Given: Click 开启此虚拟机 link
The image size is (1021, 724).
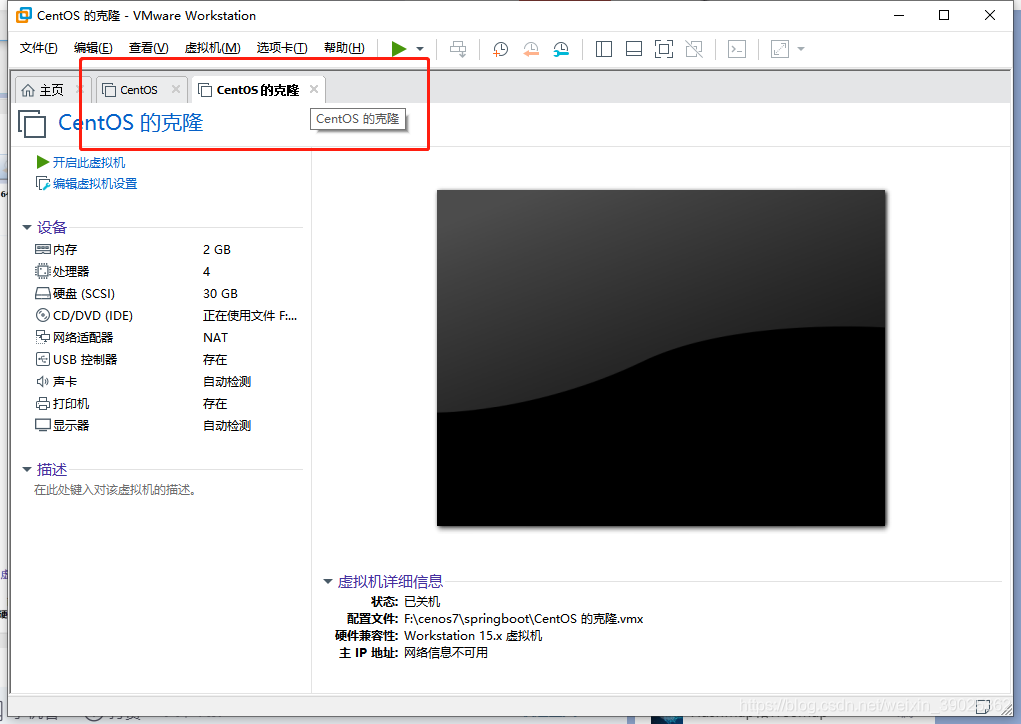Looking at the screenshot, I should (89, 163).
